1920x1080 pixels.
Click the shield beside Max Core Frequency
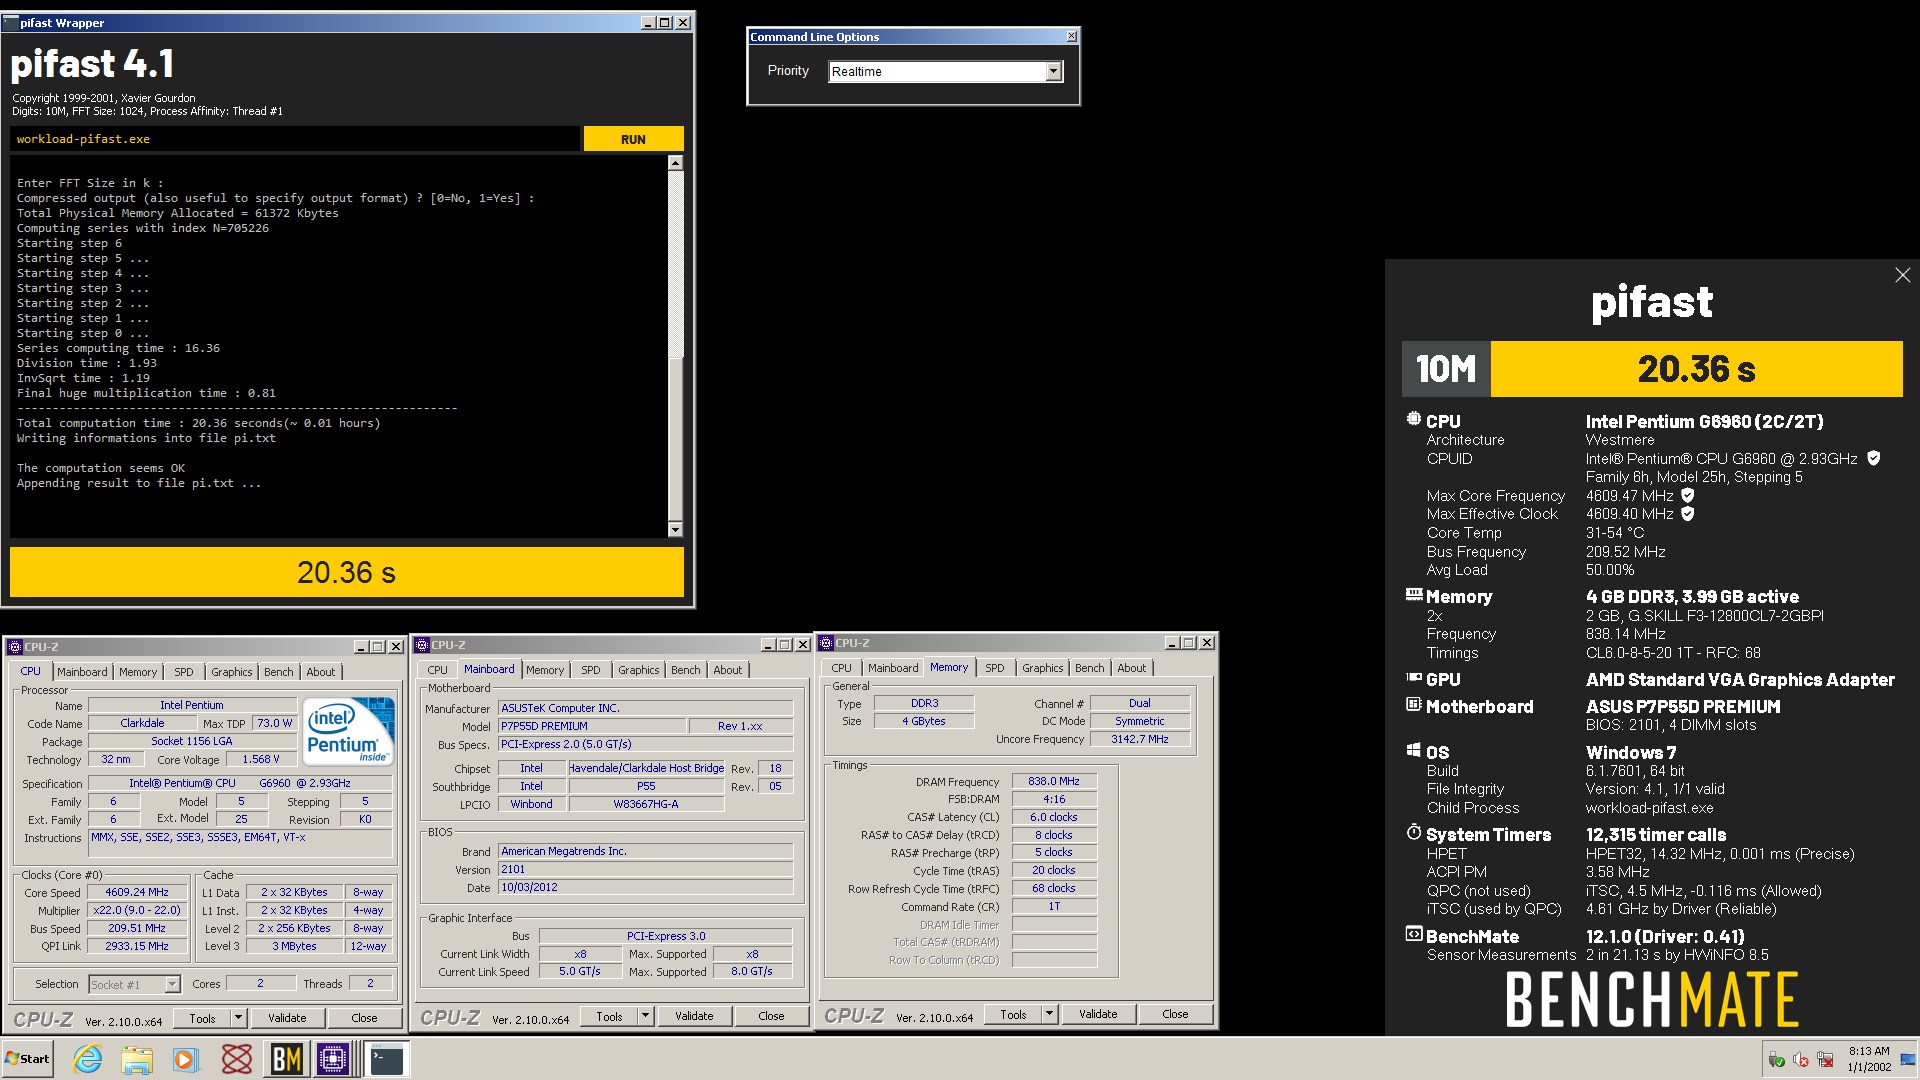[1688, 495]
